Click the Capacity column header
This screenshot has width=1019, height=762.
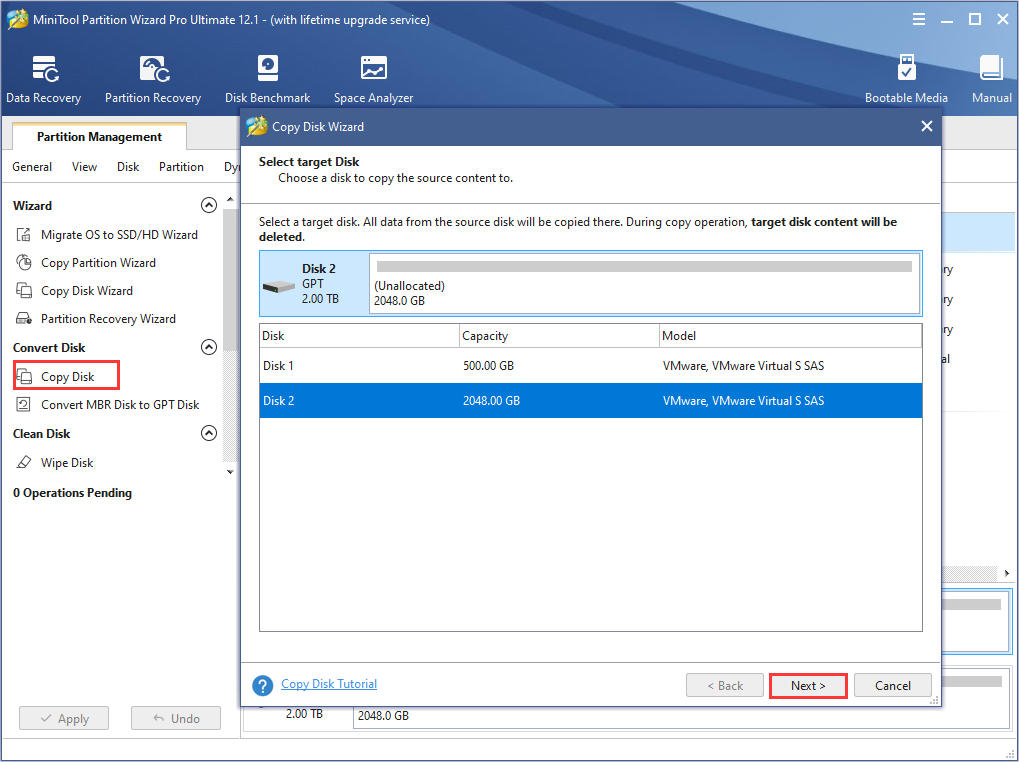pyautogui.click(x=560, y=336)
